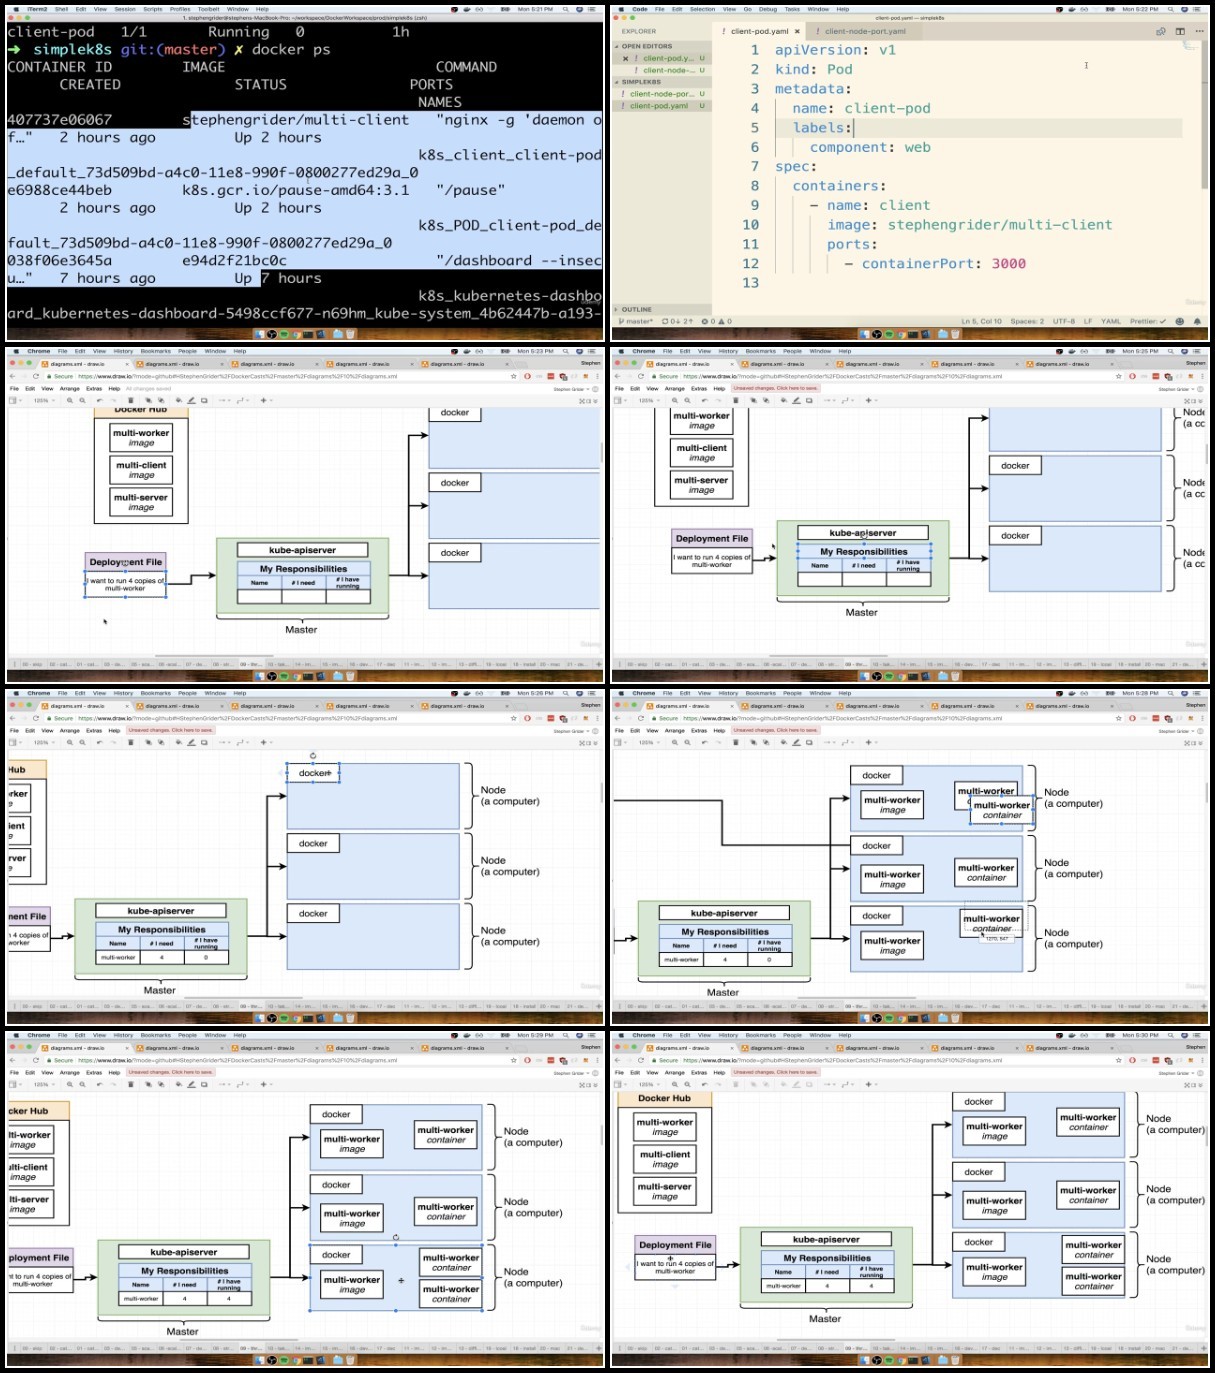Open the UTF-8 encoding selector in VS Code
1215x1373 pixels.
click(x=1063, y=321)
